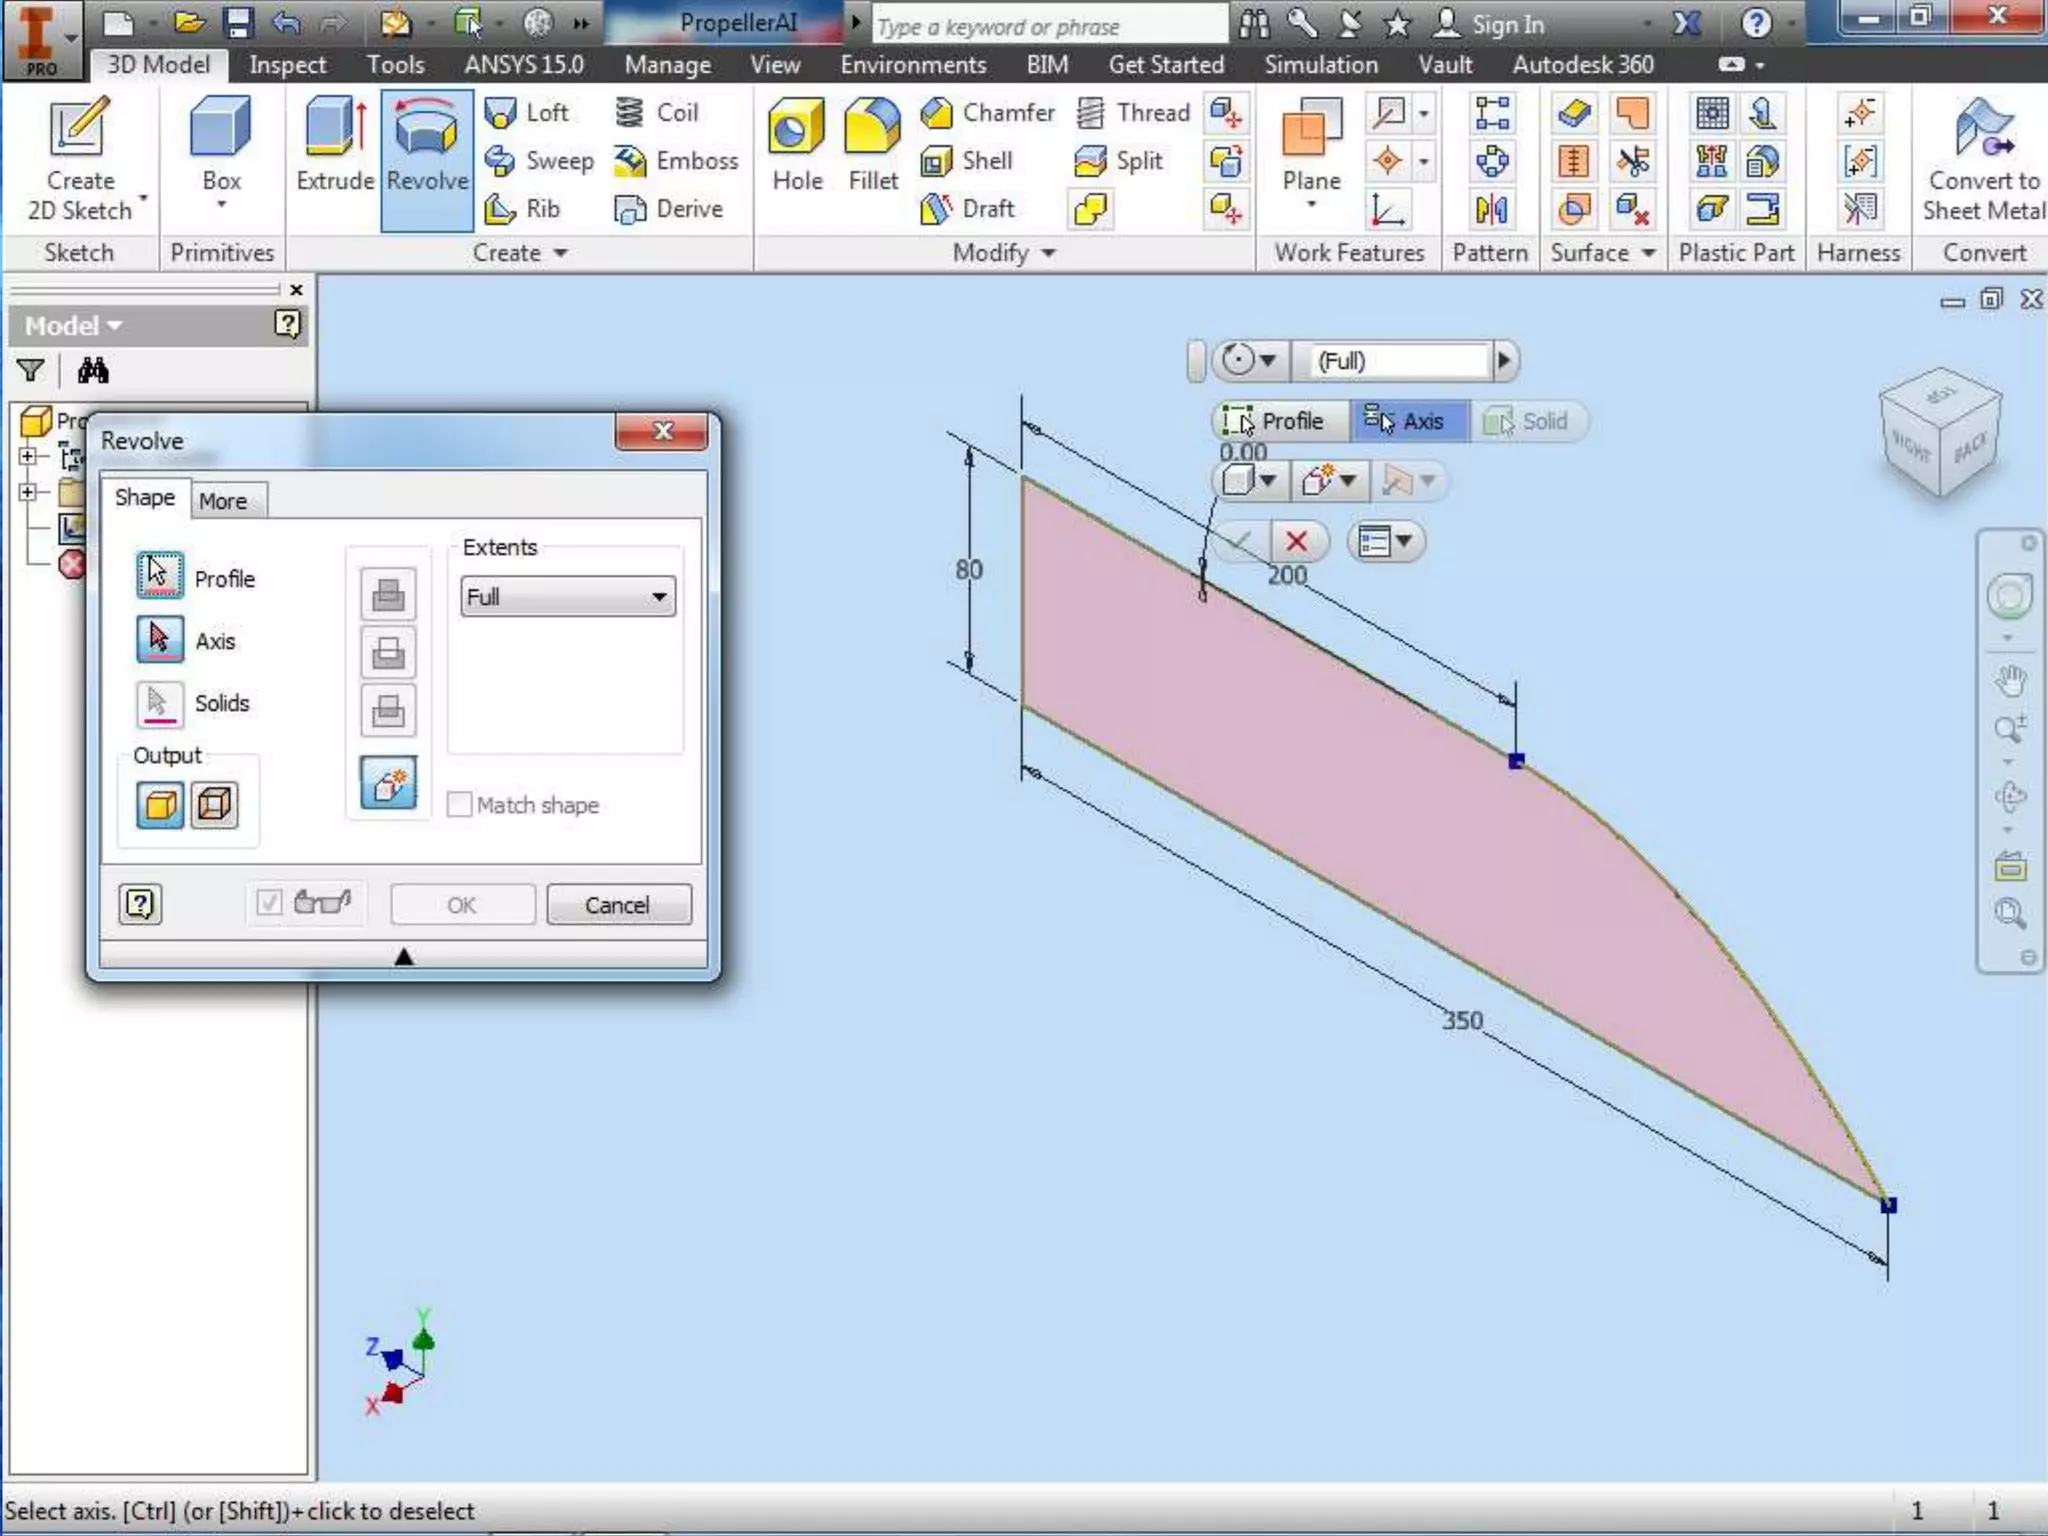The height and width of the screenshot is (1536, 2048).
Task: Switch to the More tab
Action: 222,501
